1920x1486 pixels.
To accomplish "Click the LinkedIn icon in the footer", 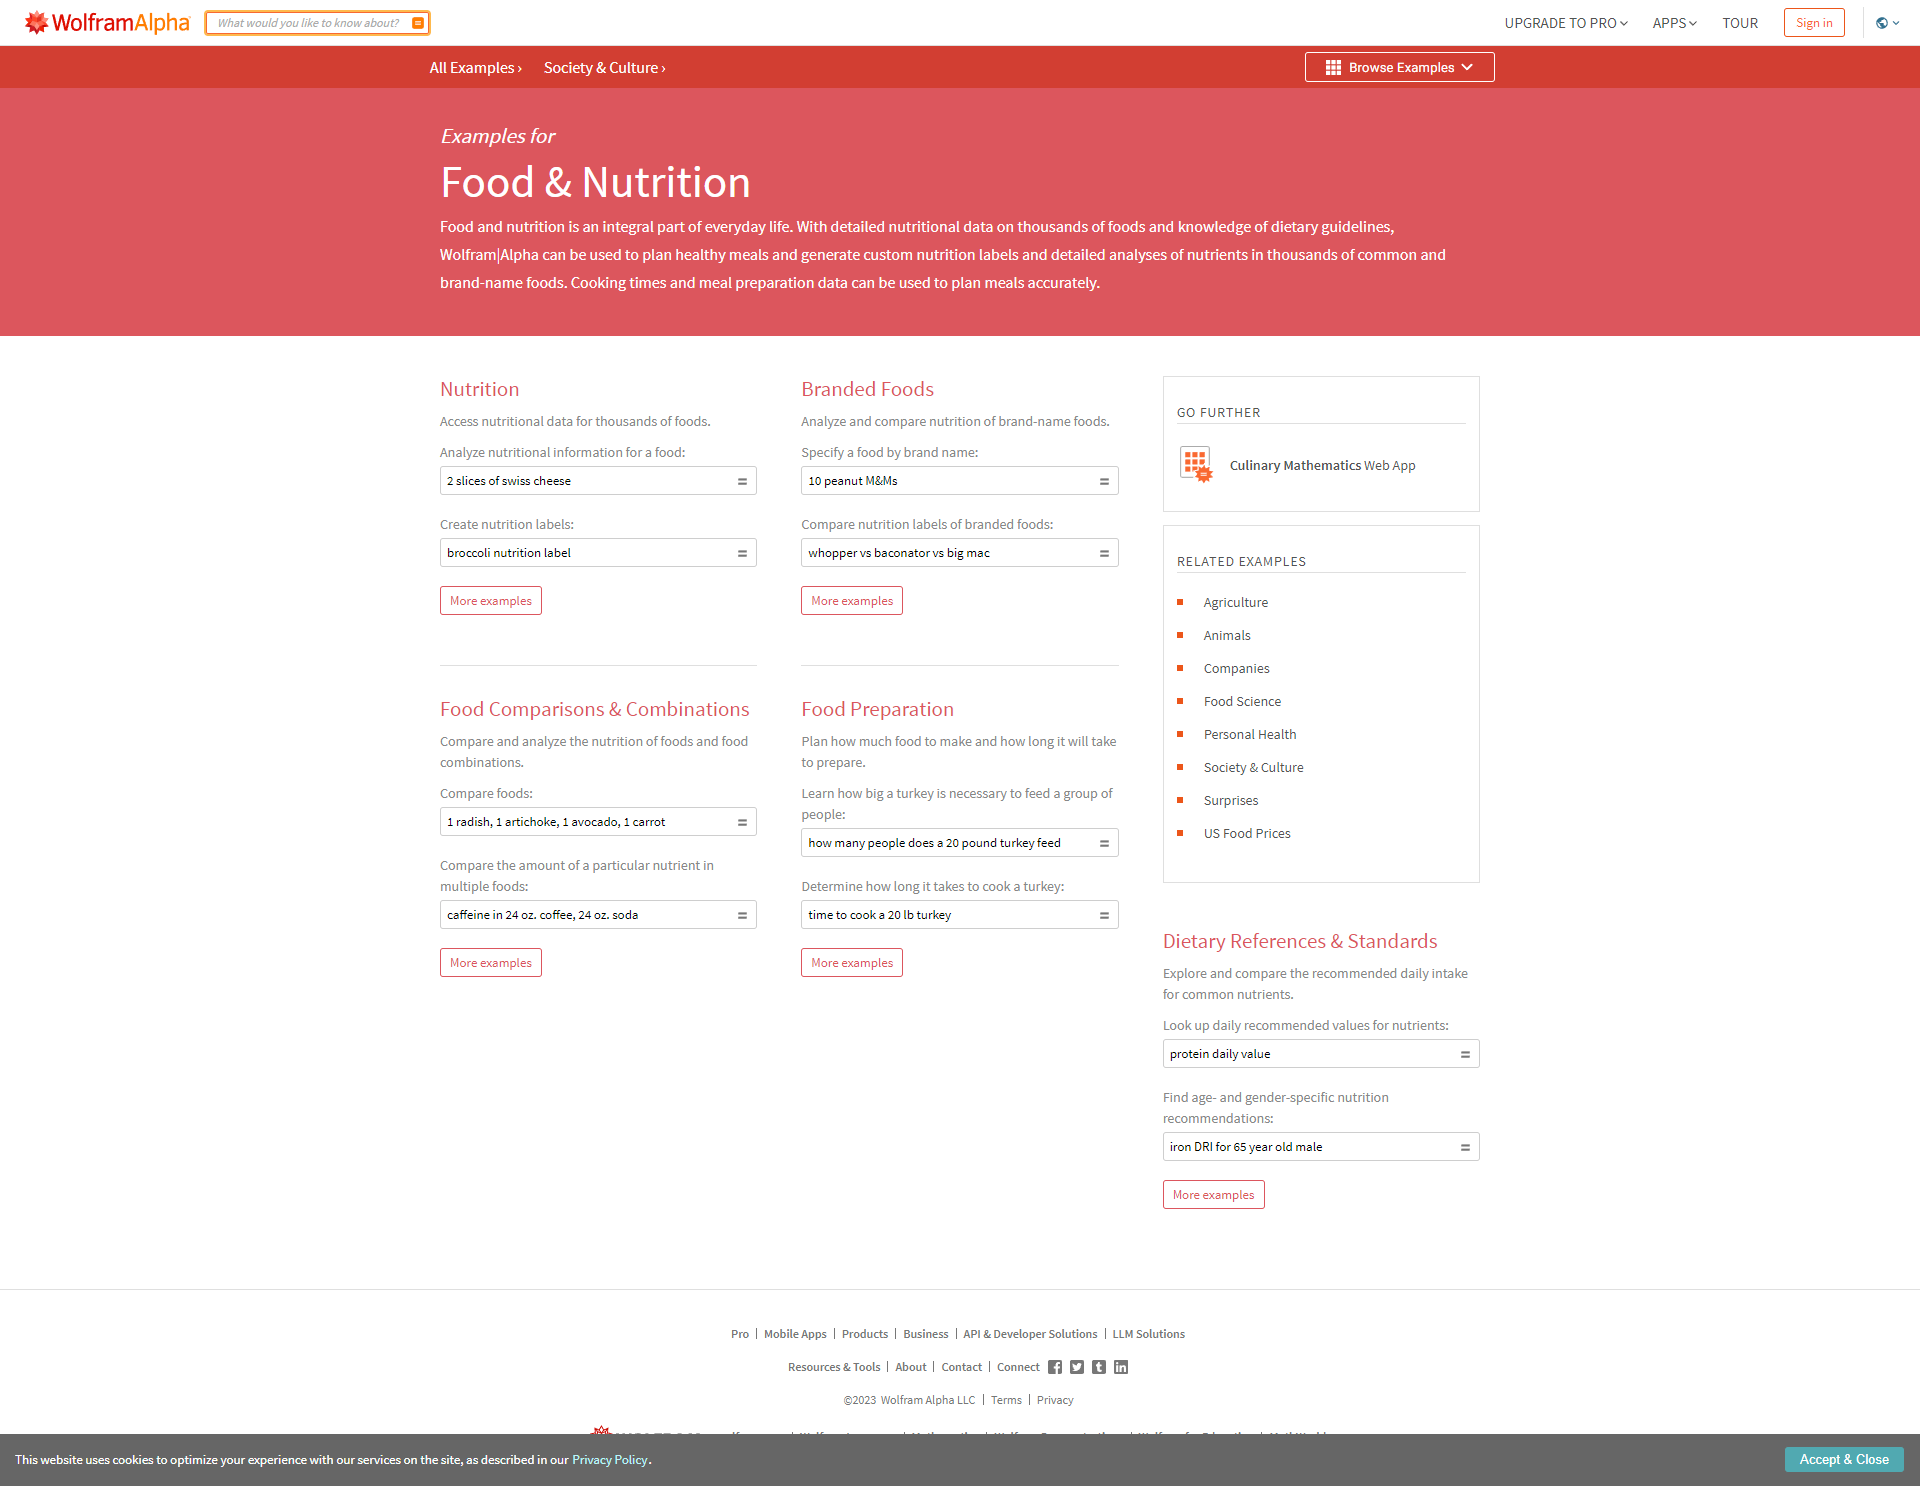I will pos(1121,1367).
